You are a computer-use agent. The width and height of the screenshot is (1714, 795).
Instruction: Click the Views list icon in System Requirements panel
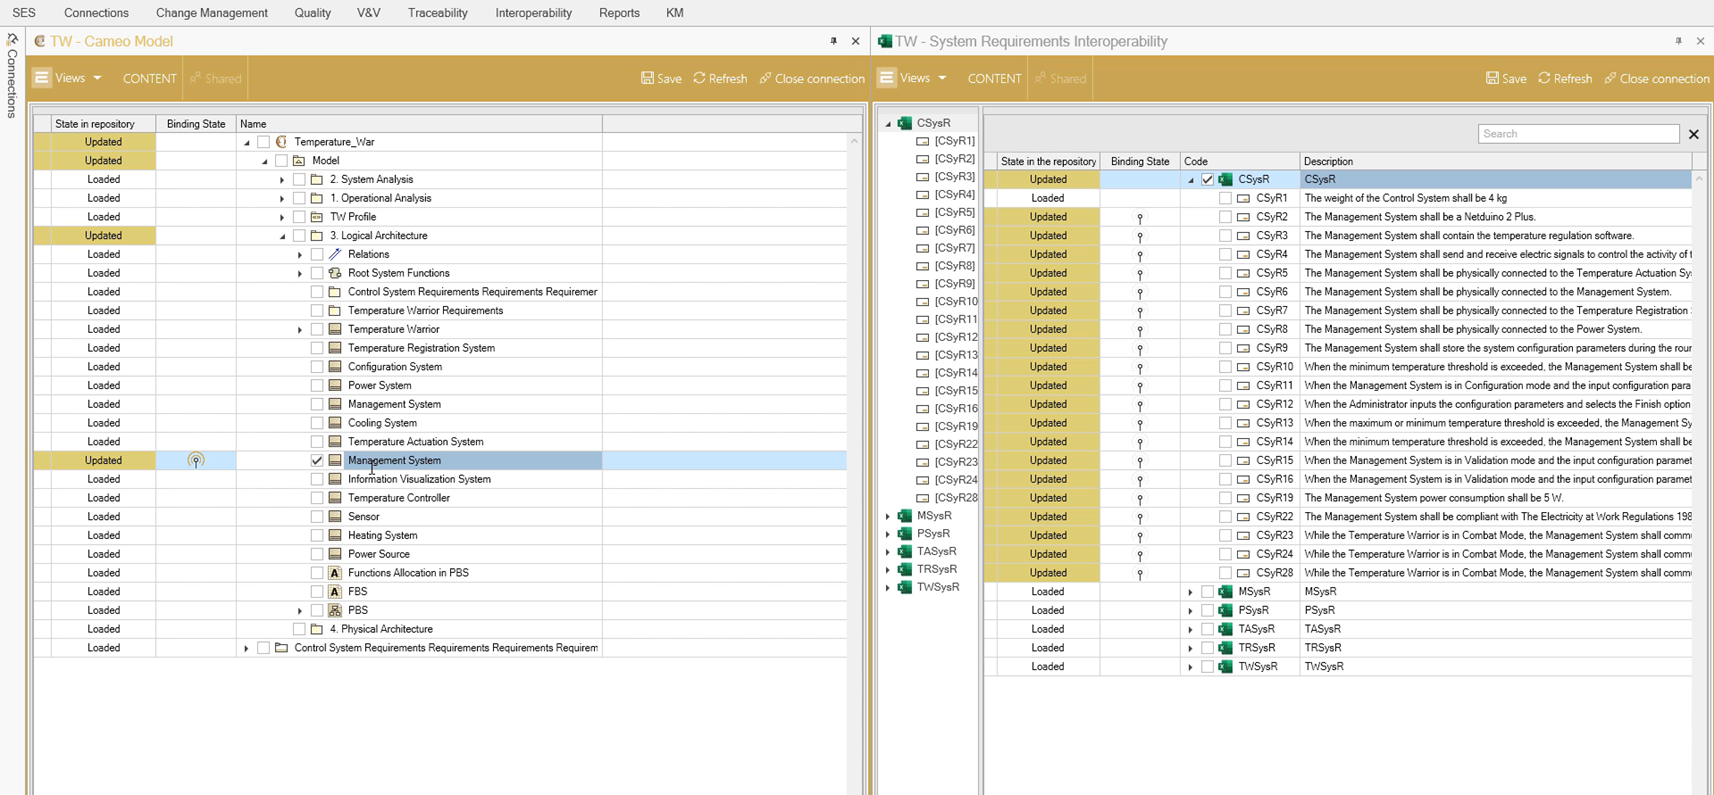887,78
